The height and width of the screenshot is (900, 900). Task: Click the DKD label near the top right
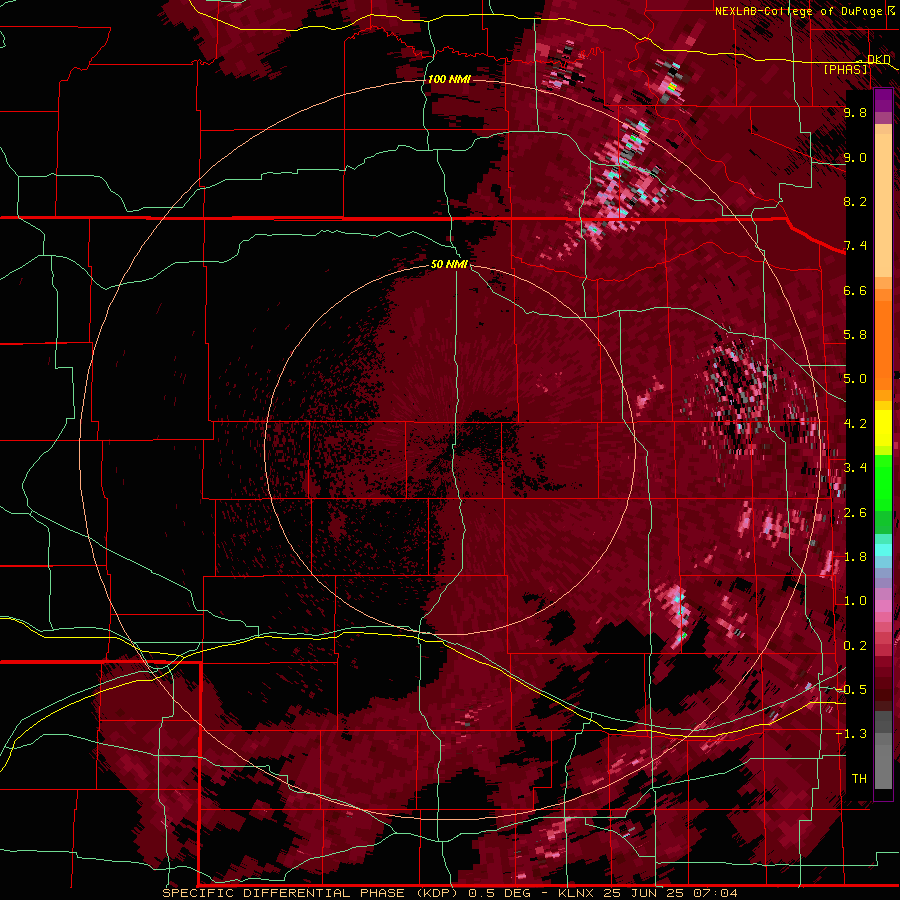coord(878,59)
